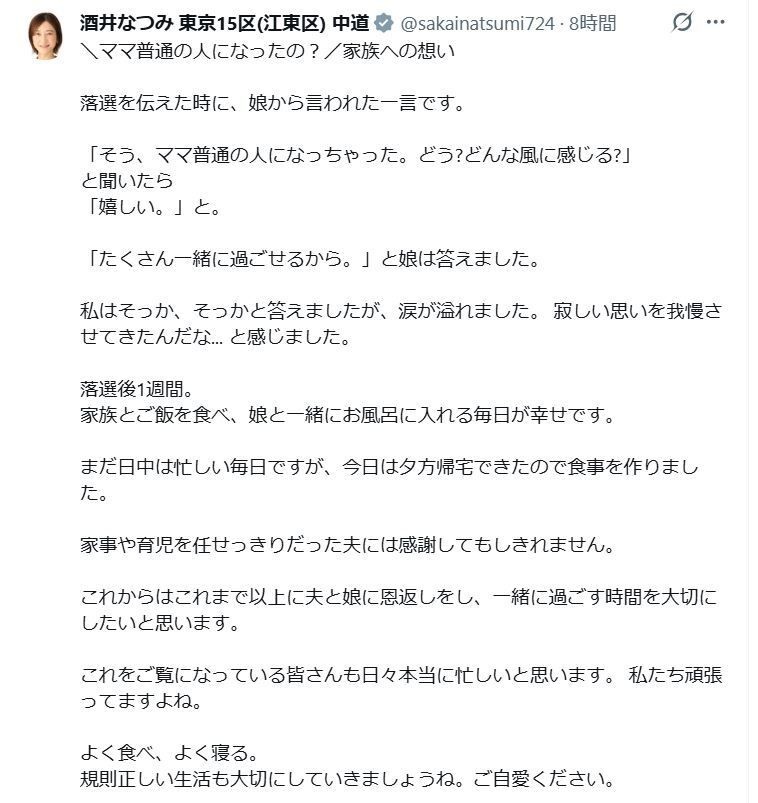Open the three-dot more options menu
Viewport: 758px width, 803px height.
(715, 22)
